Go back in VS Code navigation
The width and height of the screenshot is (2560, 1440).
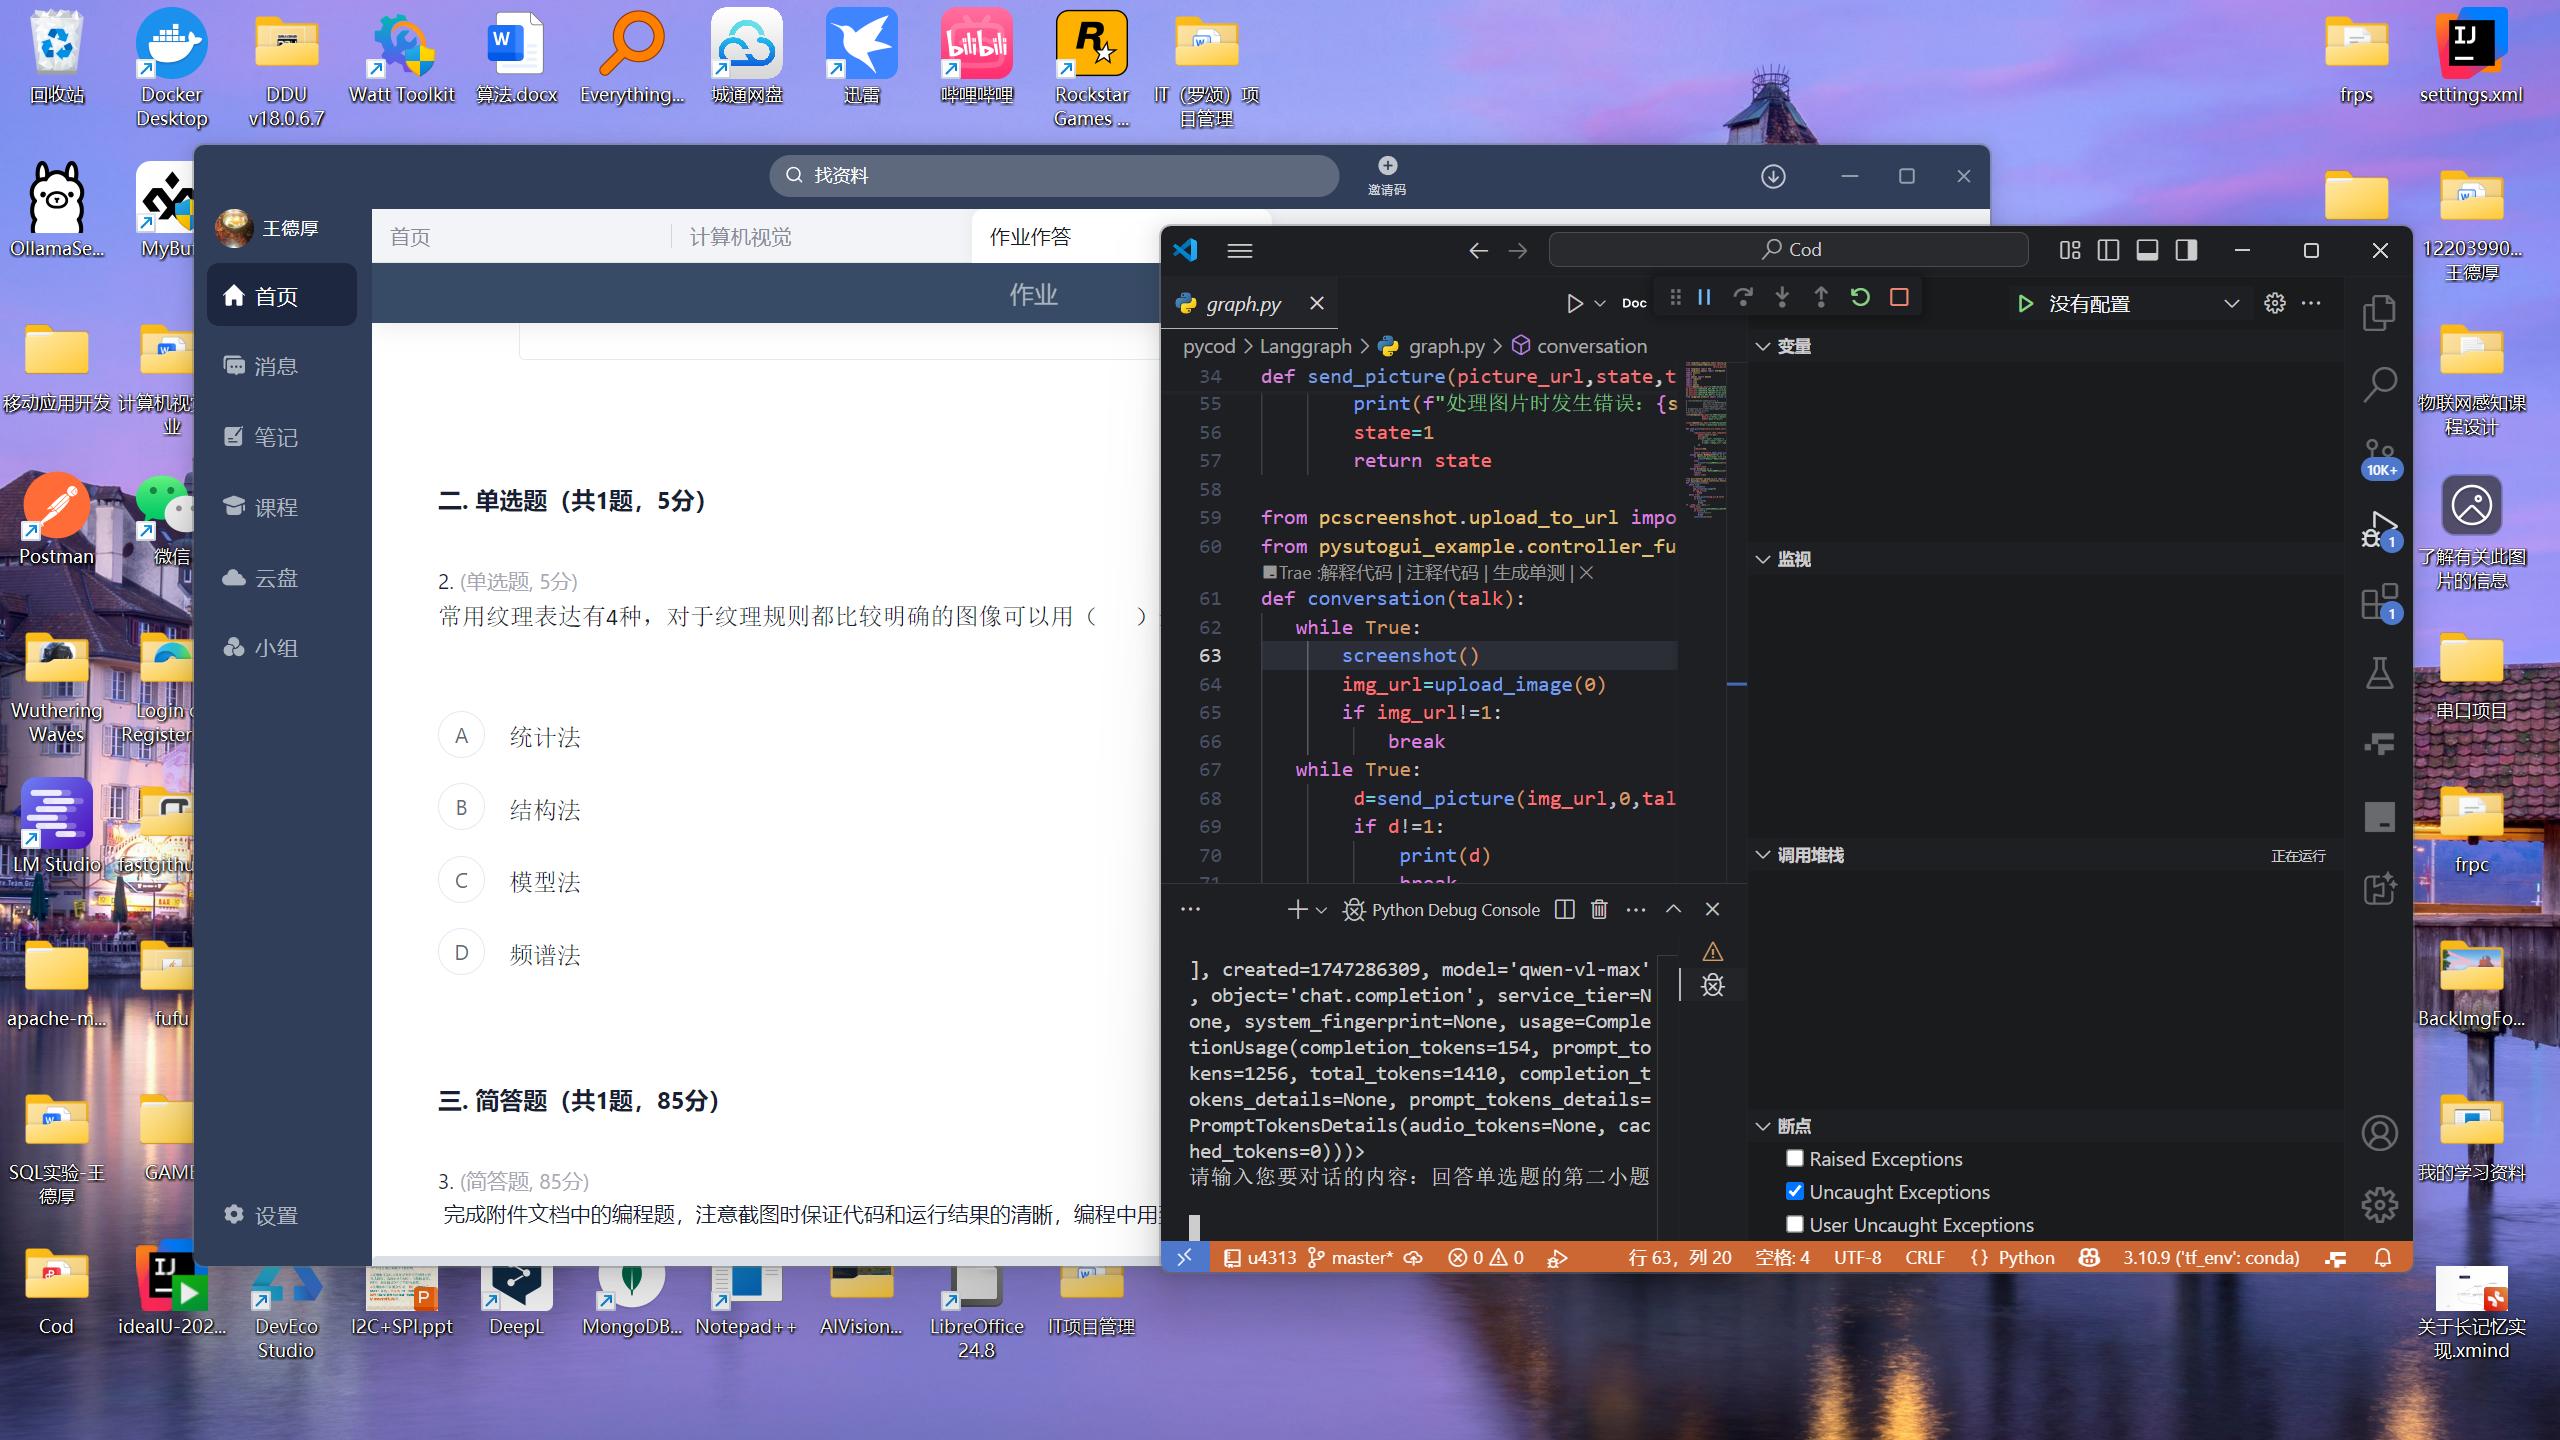point(1478,250)
